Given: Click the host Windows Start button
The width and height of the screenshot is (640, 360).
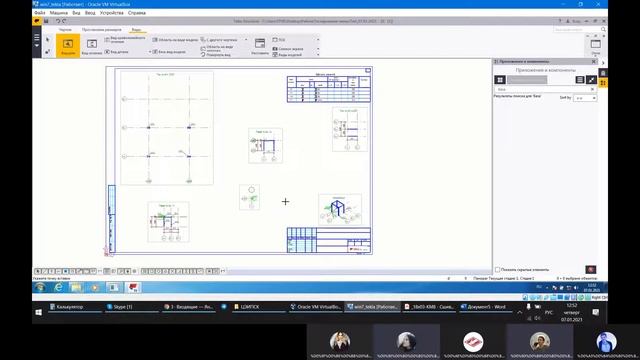Looking at the screenshot, I should (x=39, y=312).
